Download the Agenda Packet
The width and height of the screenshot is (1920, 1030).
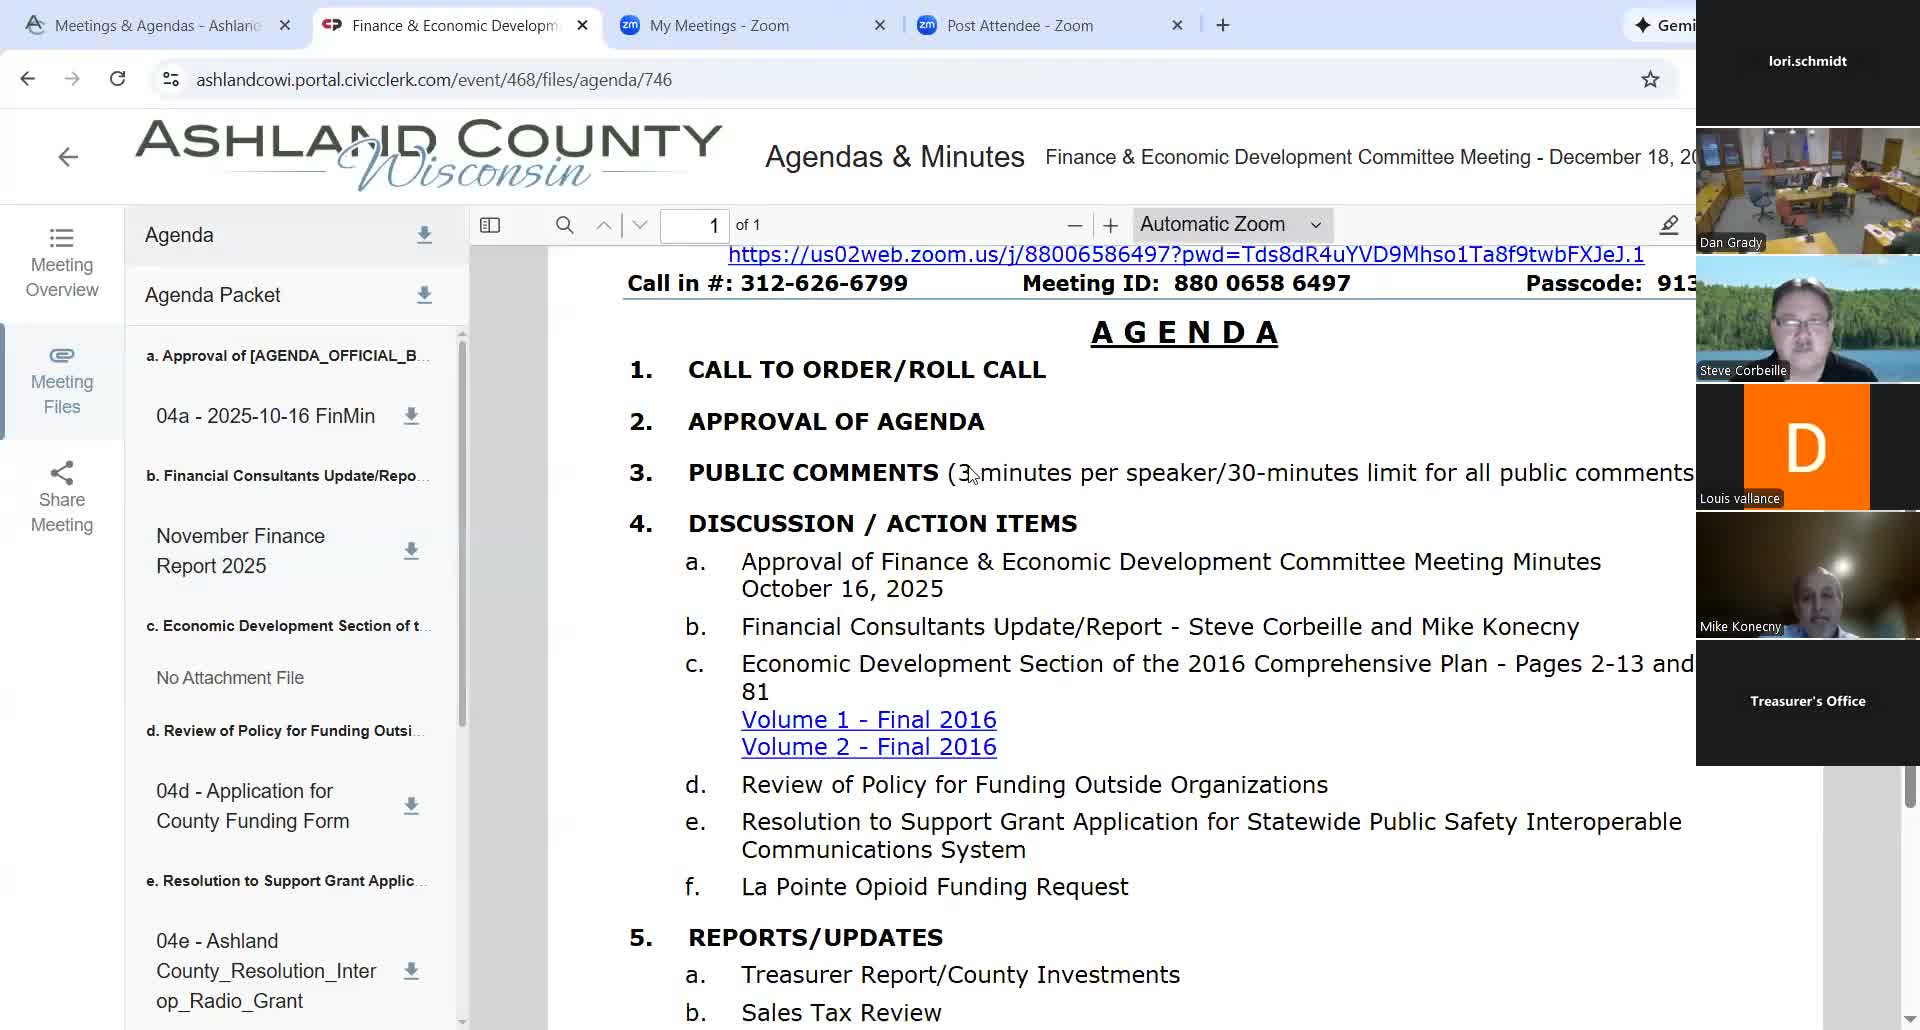click(x=424, y=295)
